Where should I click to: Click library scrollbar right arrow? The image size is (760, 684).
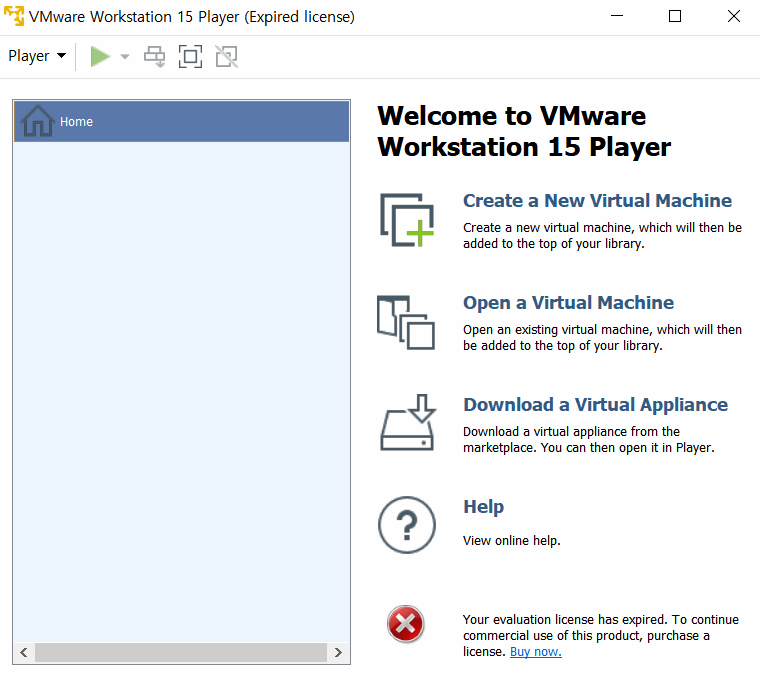[x=338, y=652]
